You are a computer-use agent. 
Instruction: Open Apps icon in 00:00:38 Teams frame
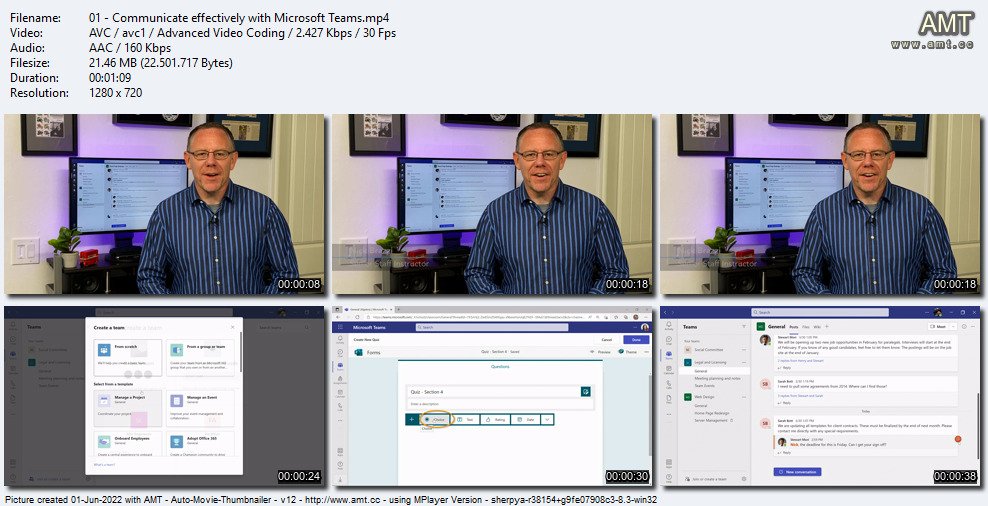[x=669, y=464]
